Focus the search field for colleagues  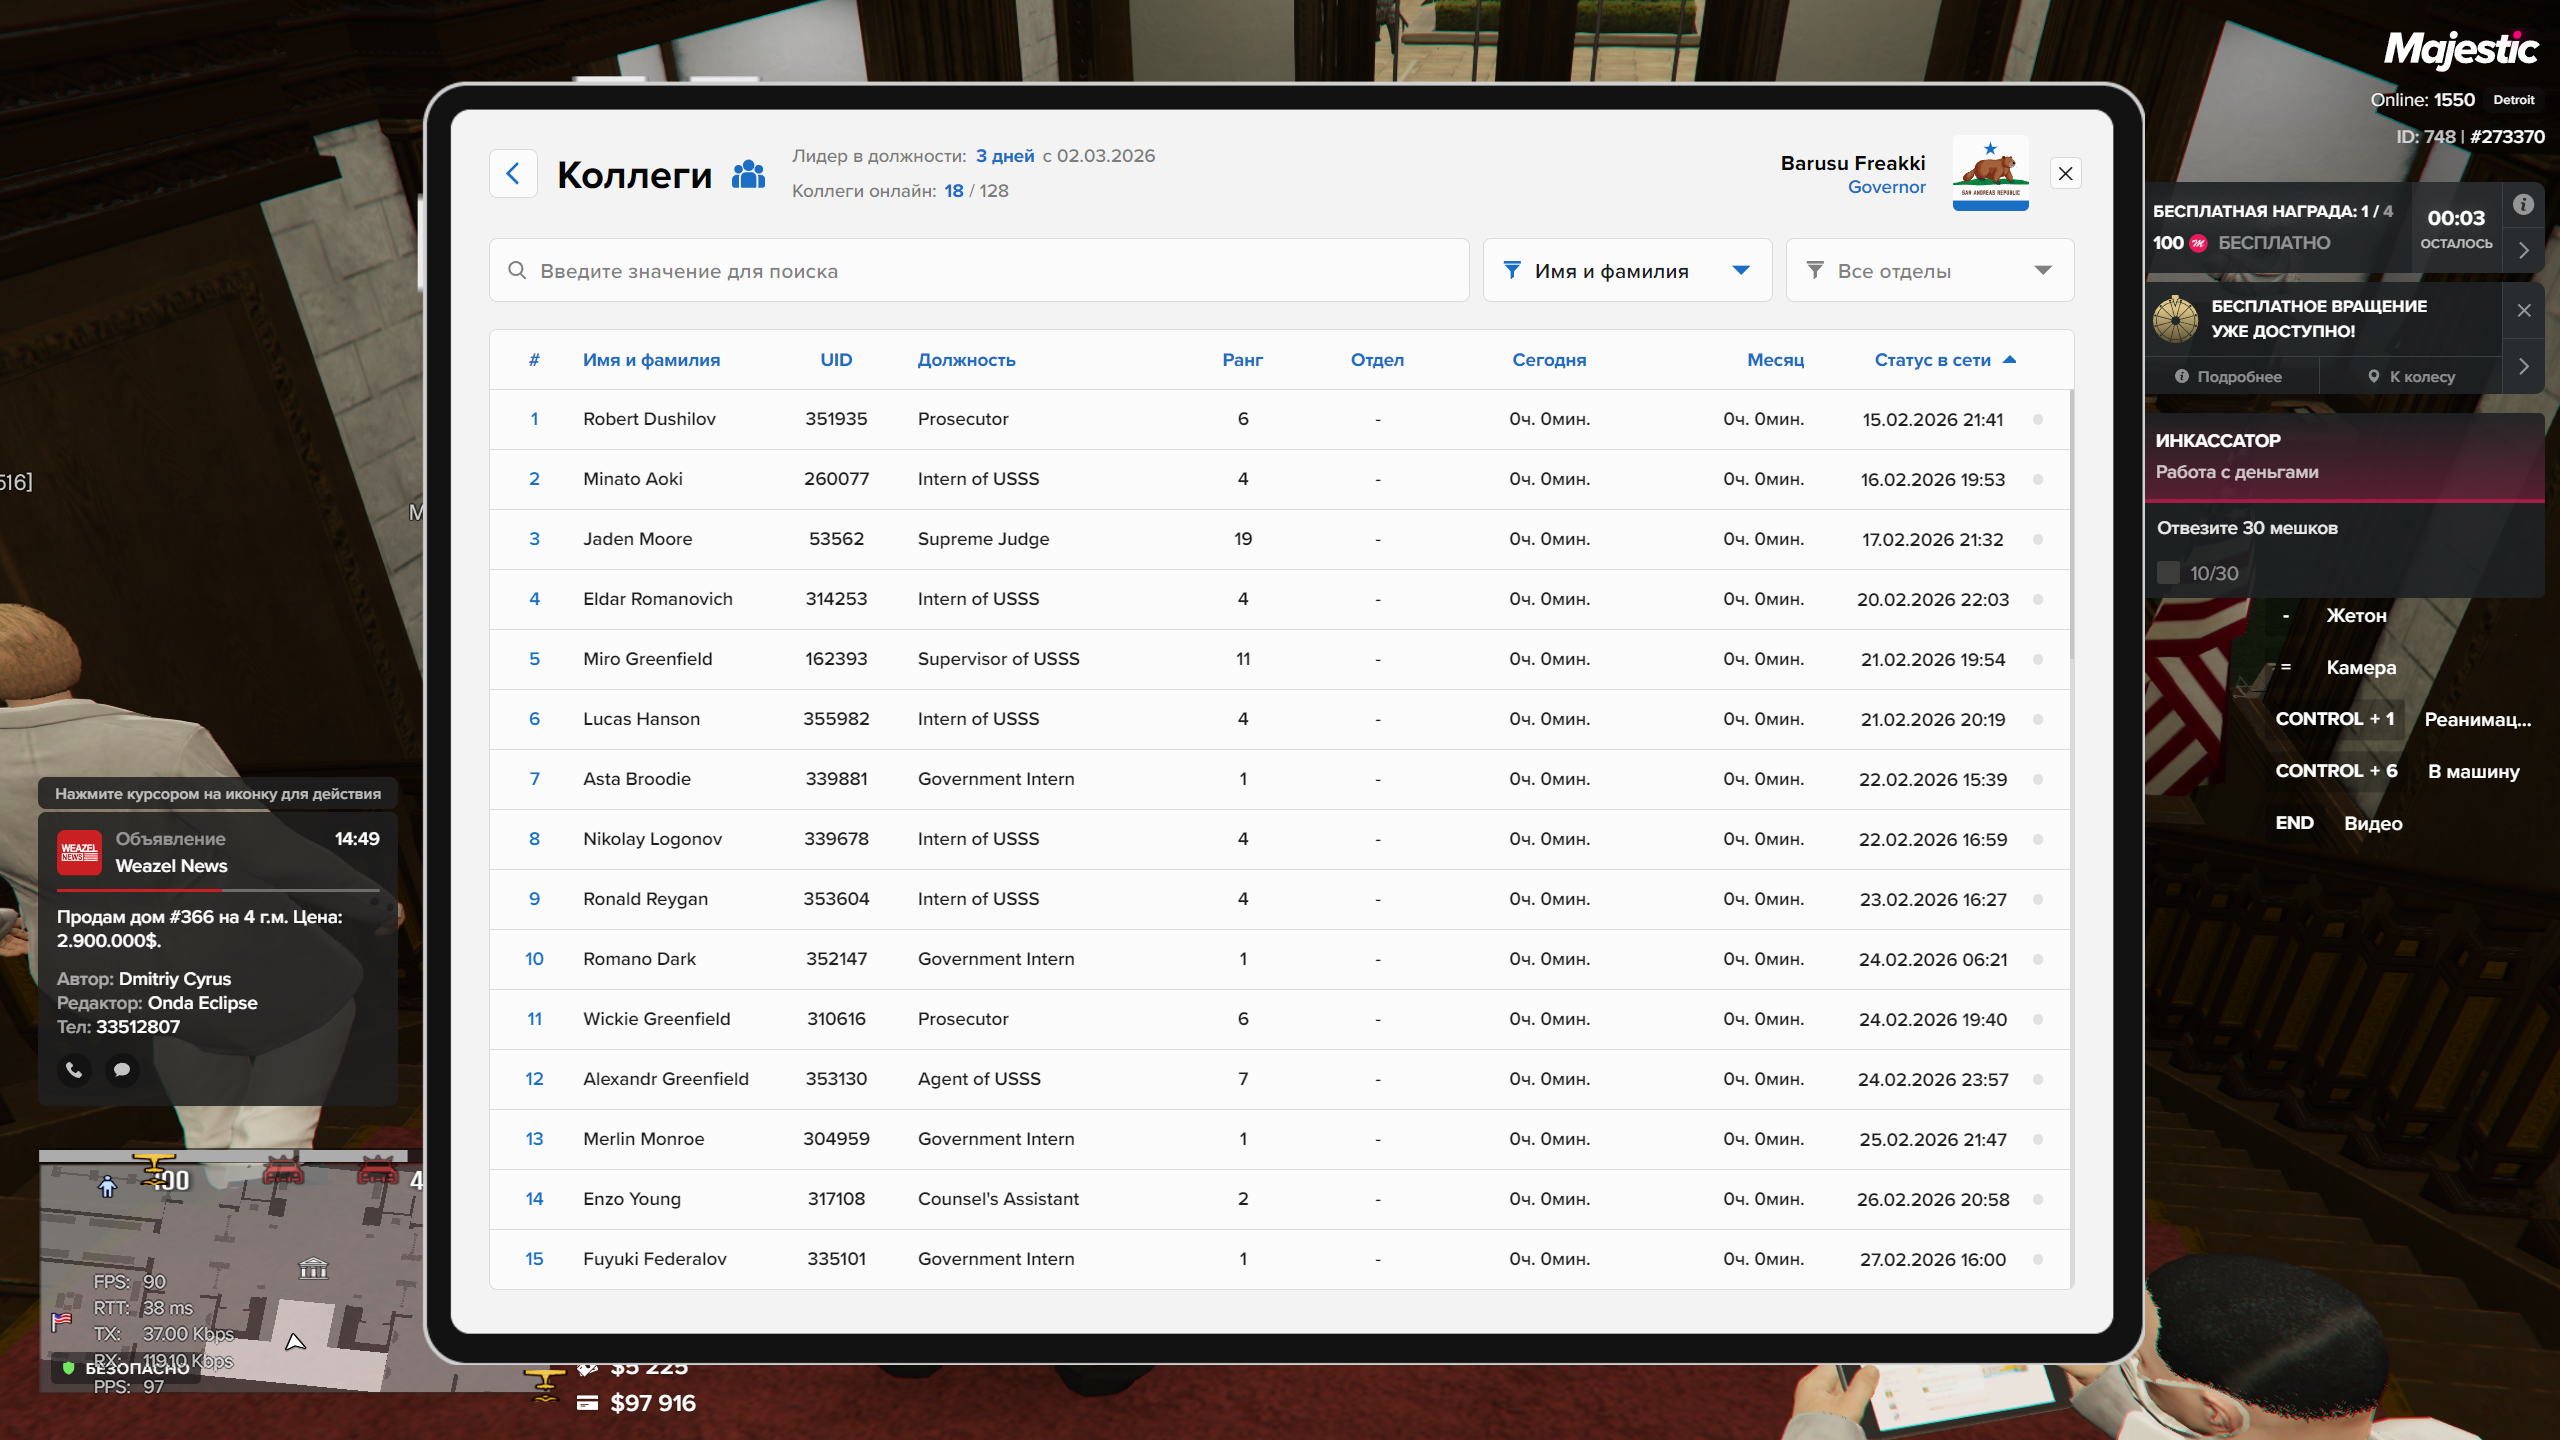978,270
